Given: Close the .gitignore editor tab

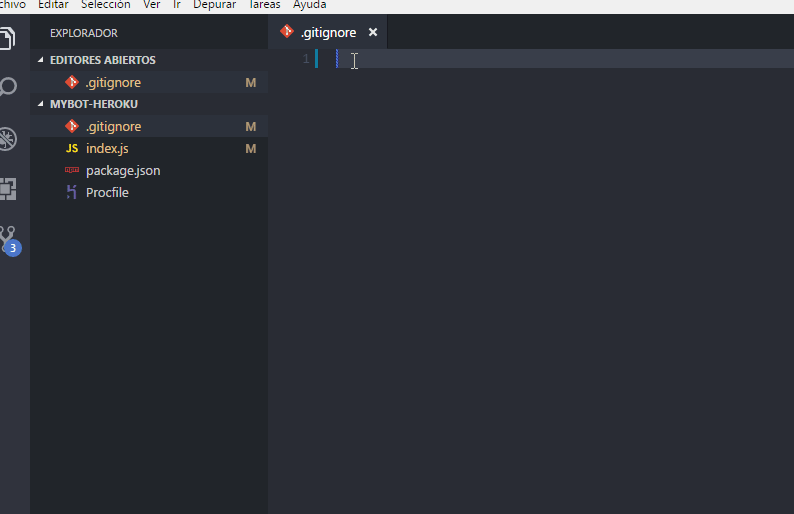Looking at the screenshot, I should pyautogui.click(x=373, y=32).
